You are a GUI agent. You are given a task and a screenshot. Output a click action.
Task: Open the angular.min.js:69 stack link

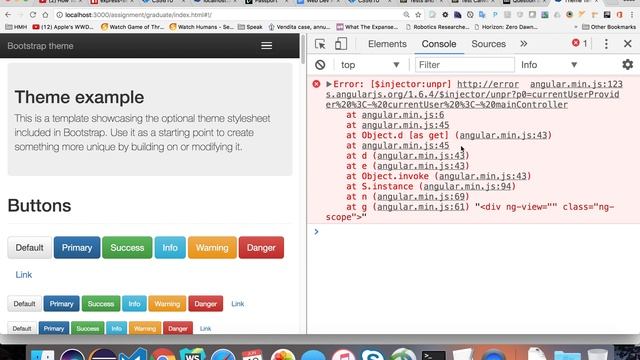[421, 196]
